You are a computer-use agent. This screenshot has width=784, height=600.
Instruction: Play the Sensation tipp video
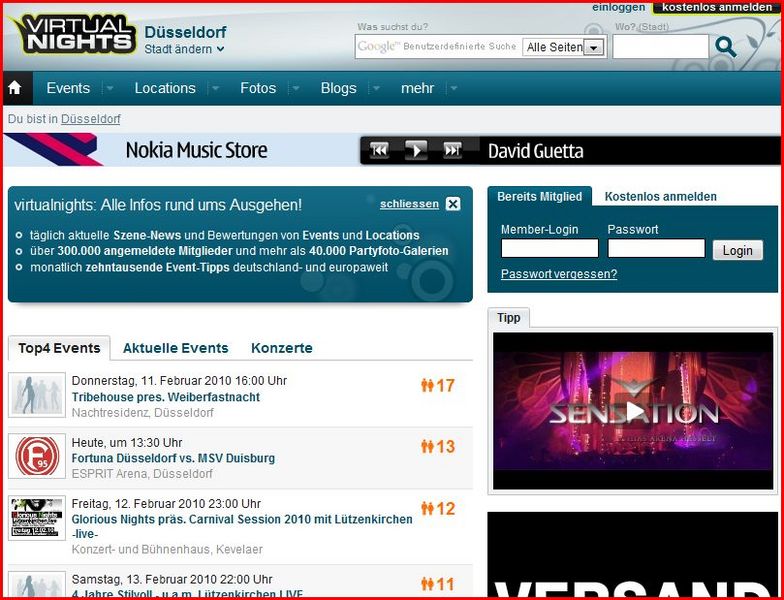point(633,411)
